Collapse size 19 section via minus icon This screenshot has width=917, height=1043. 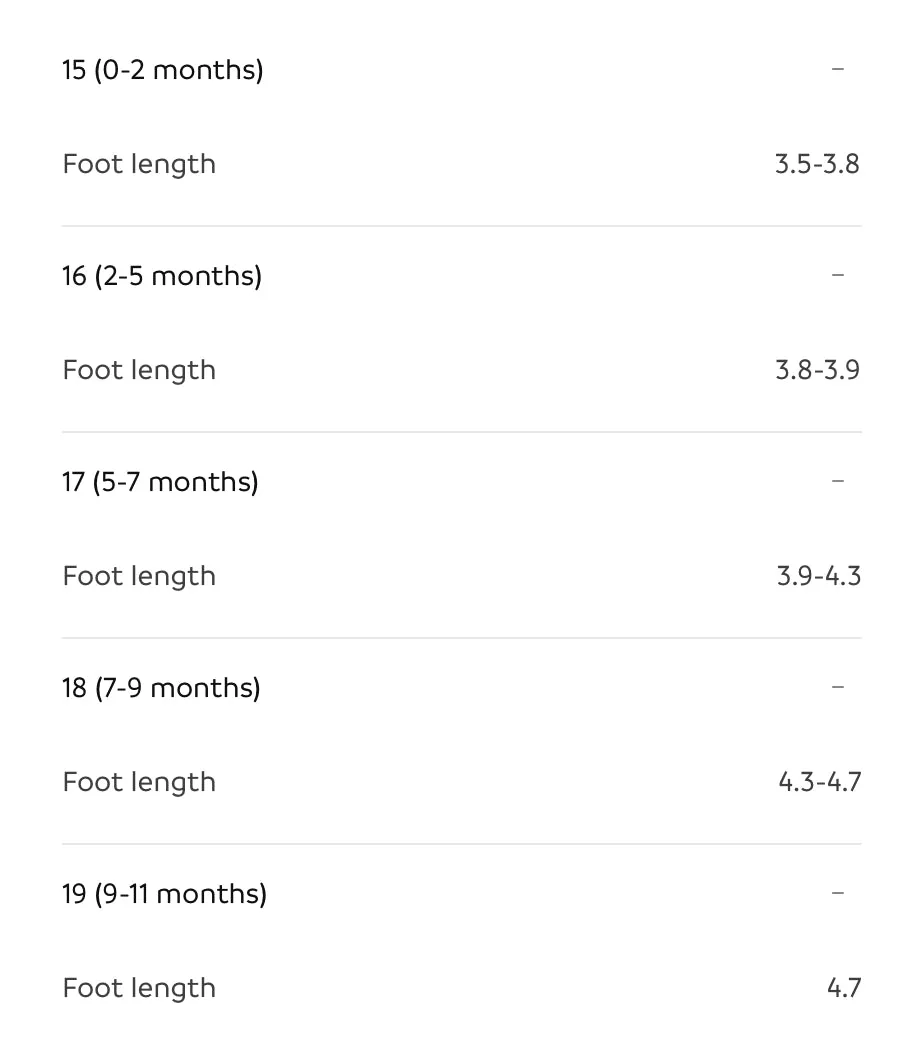point(837,893)
